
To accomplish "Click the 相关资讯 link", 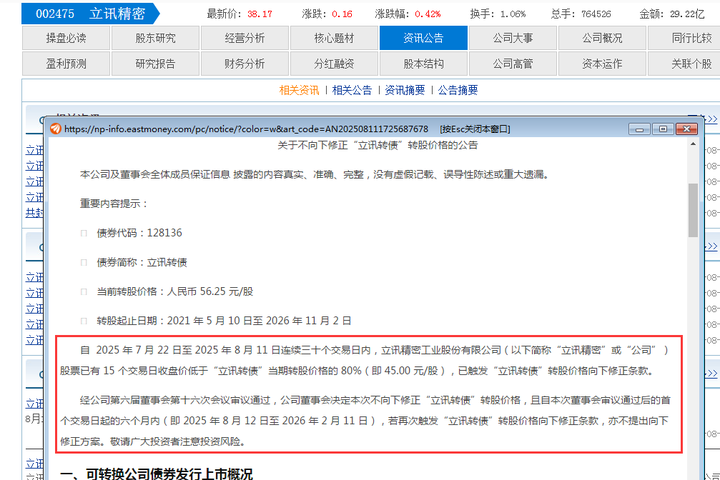I will click(x=299, y=90).
